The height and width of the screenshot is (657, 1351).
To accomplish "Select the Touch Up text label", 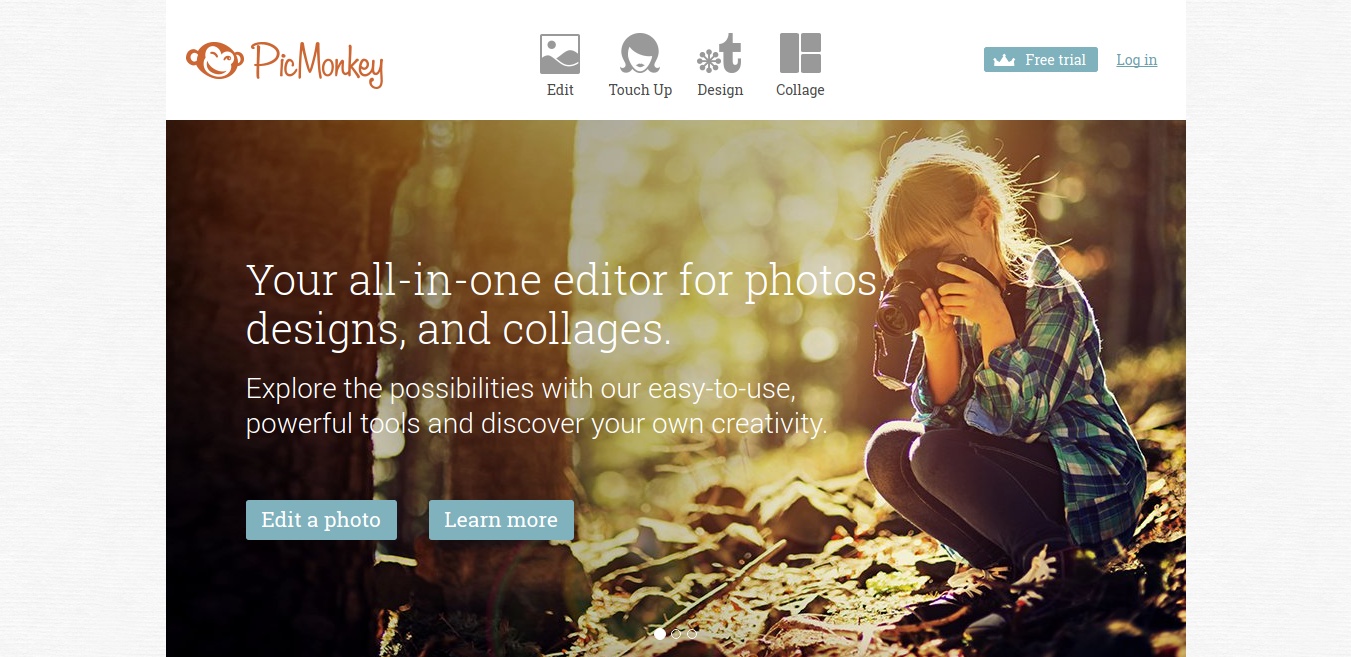I will point(640,90).
